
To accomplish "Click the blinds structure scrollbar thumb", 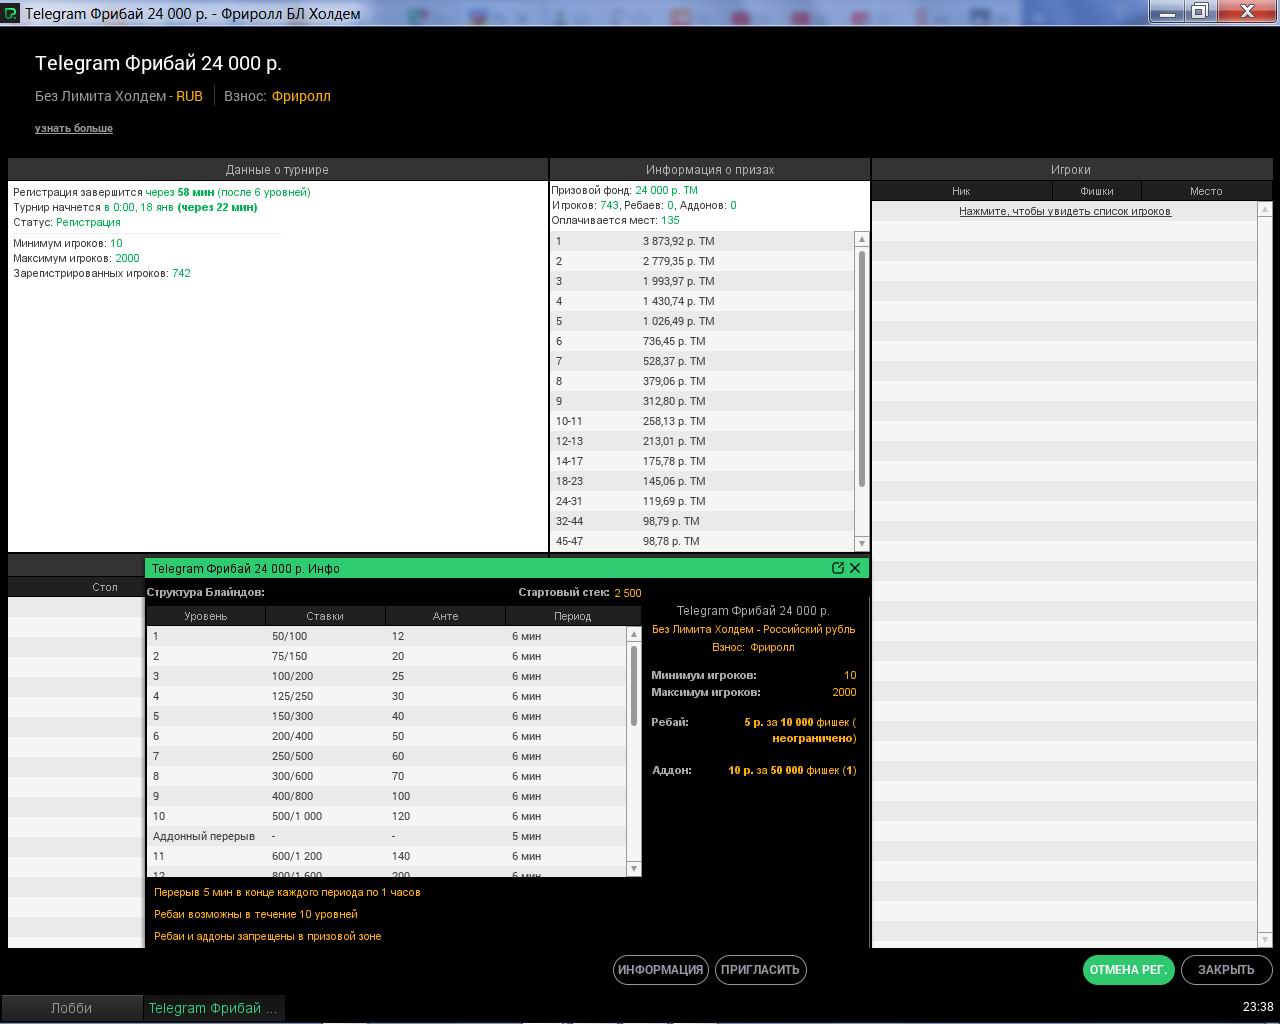I will (633, 685).
